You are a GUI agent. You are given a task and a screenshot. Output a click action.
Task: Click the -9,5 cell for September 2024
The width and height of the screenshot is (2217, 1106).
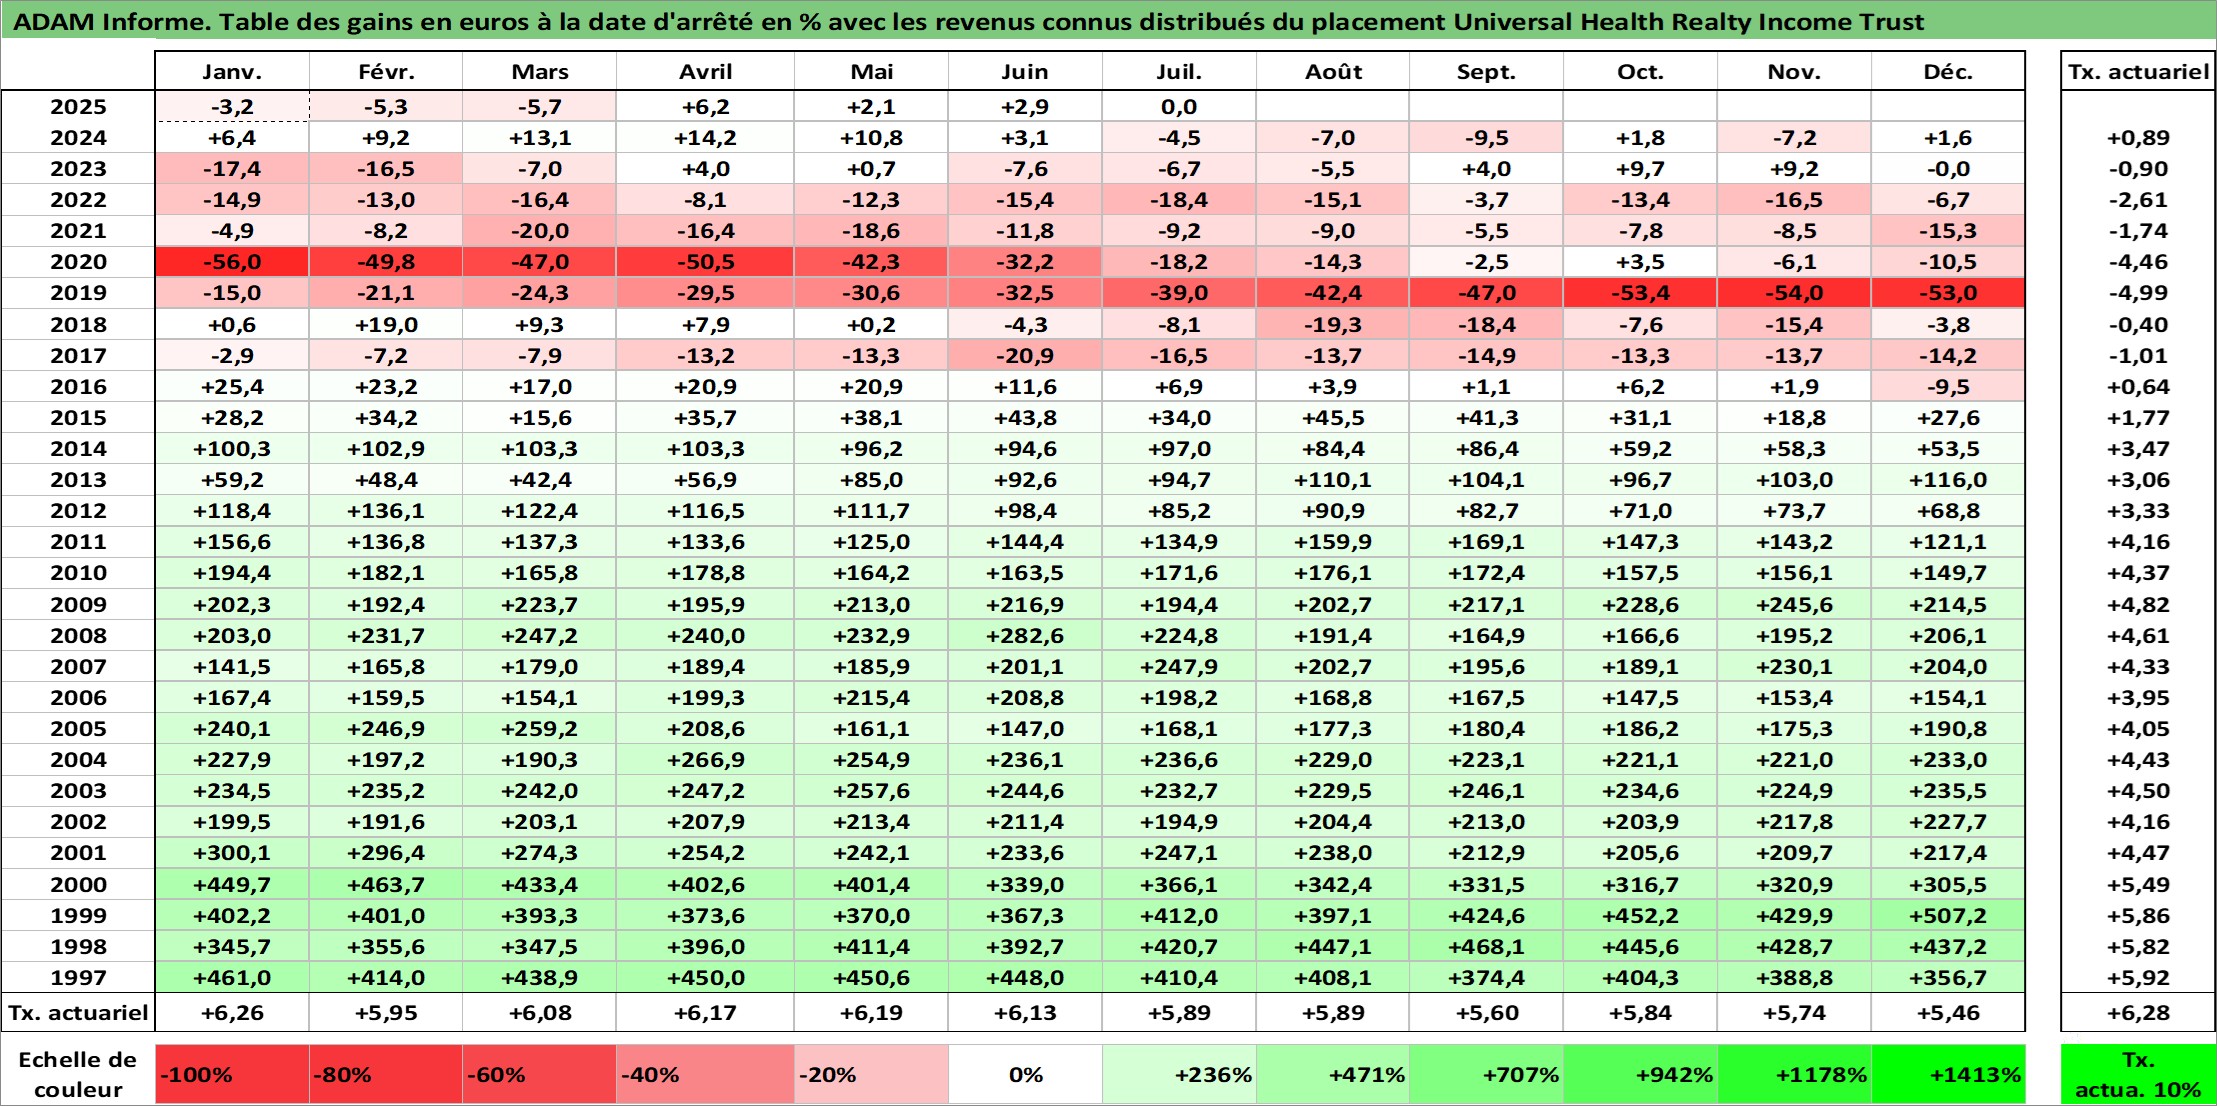pyautogui.click(x=1486, y=138)
